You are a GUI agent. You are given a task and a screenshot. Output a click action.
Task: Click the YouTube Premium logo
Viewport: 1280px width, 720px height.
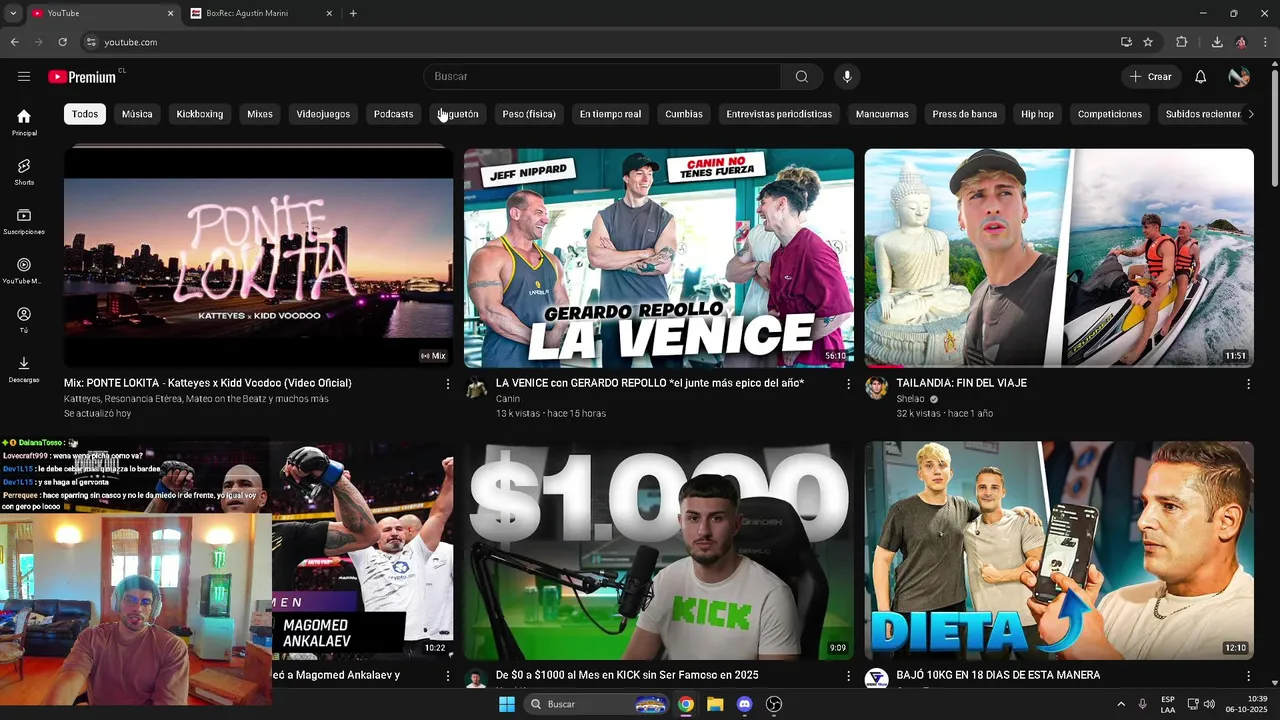pos(82,77)
